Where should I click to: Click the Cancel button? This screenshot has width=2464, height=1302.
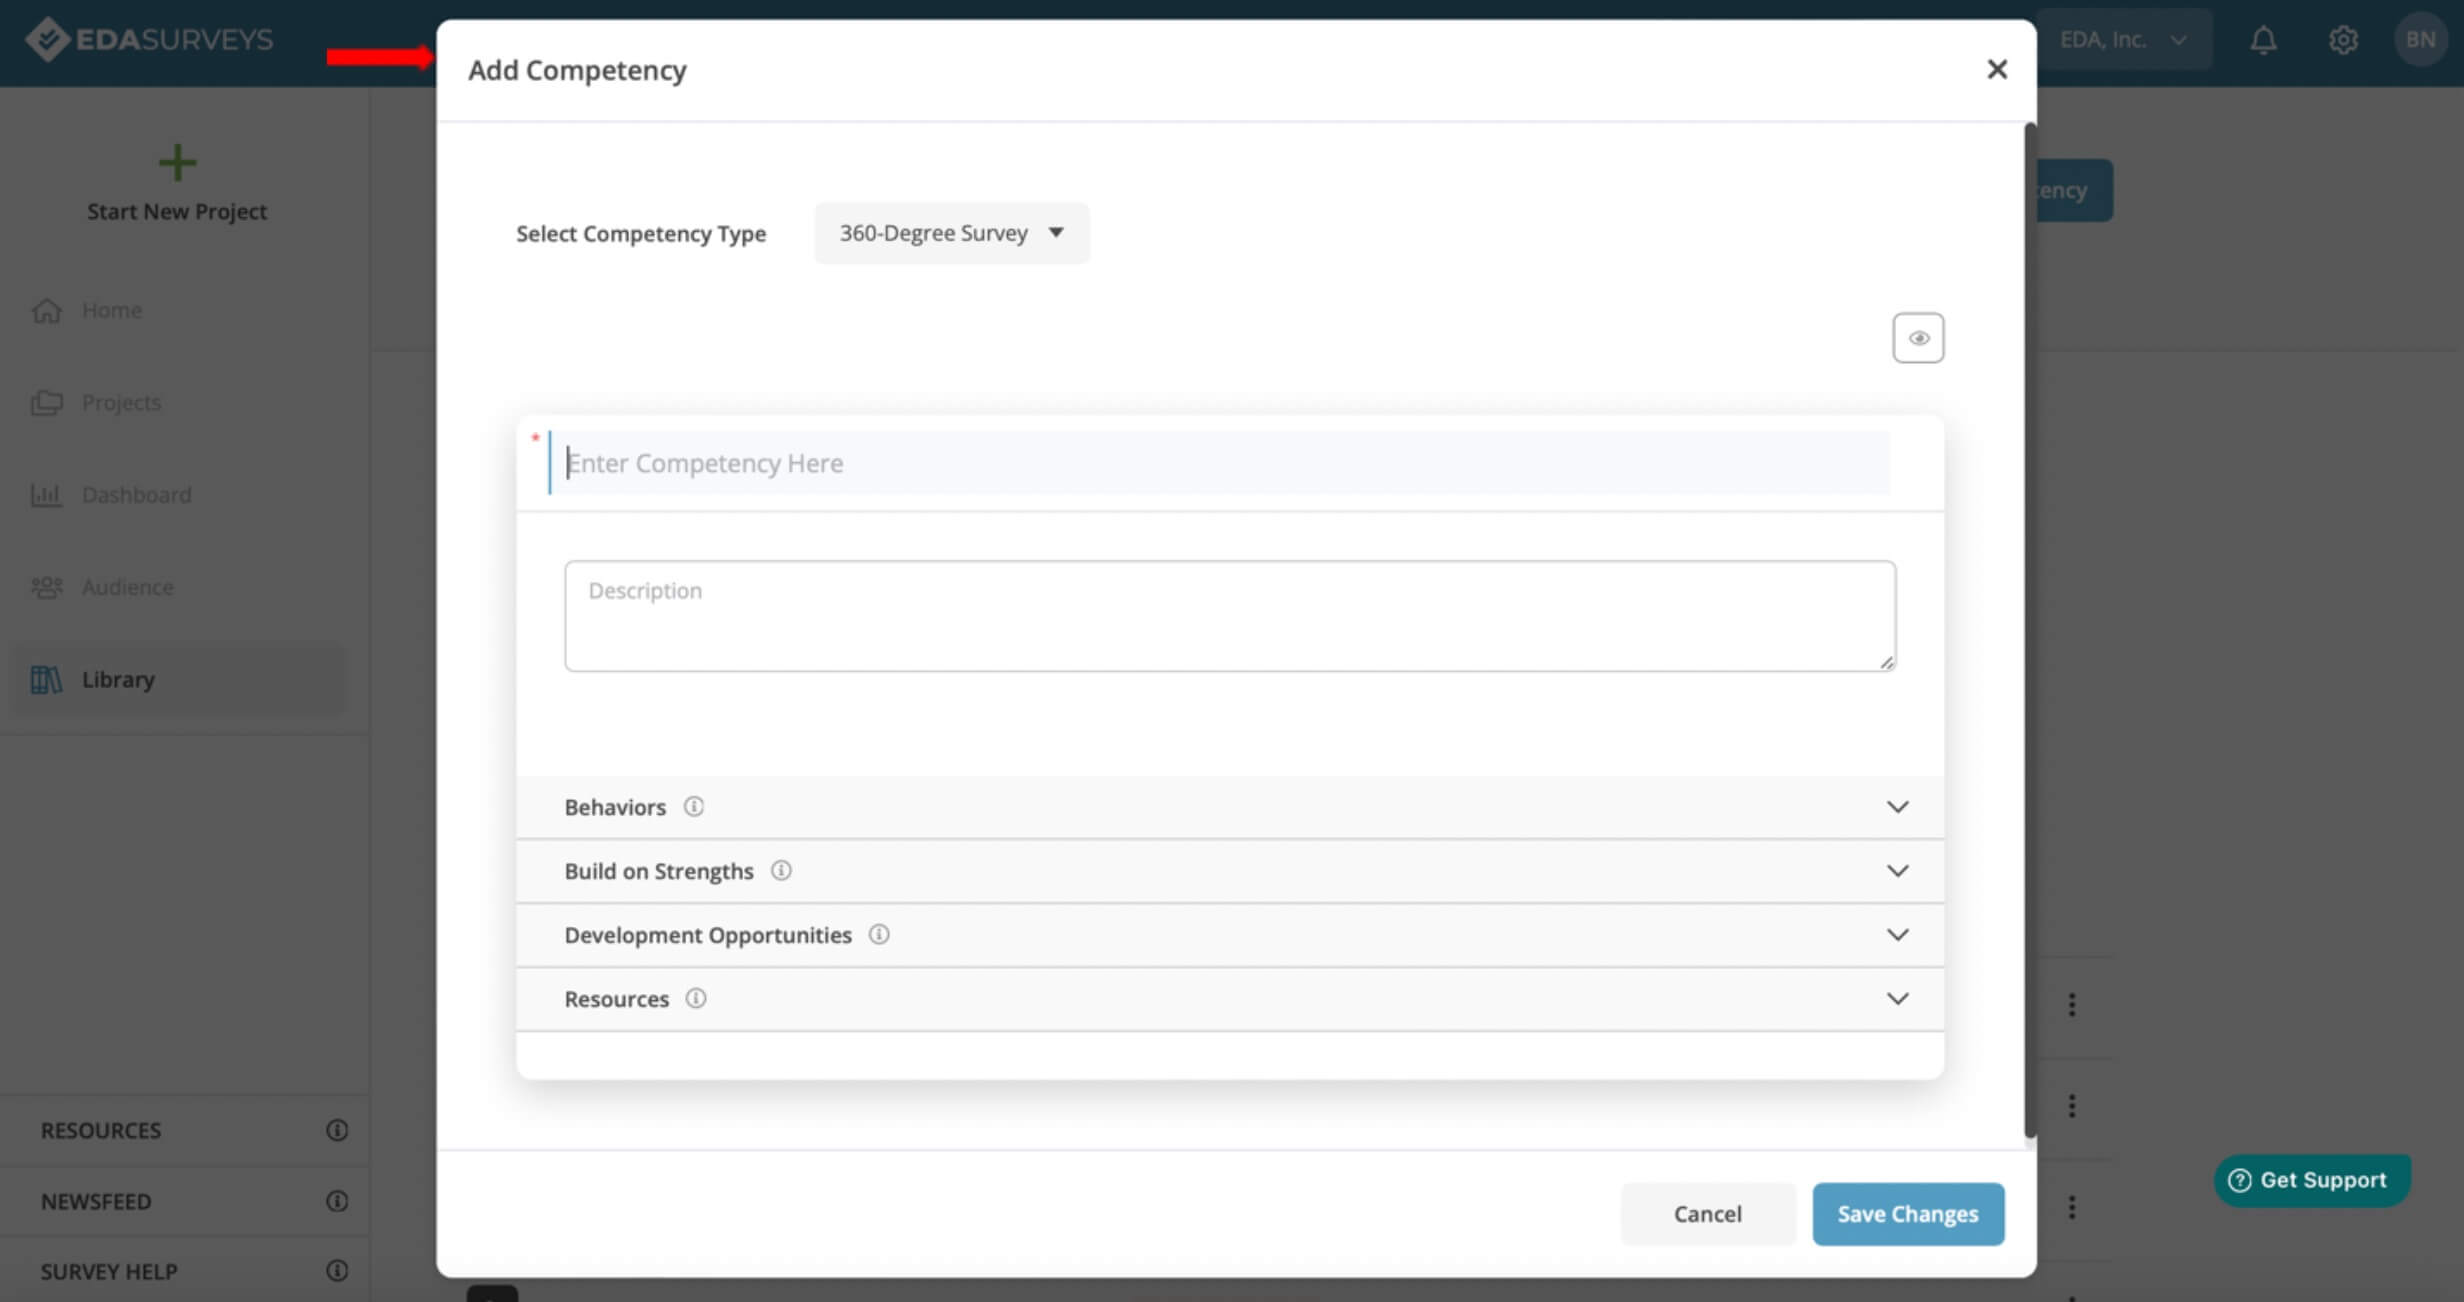[1707, 1214]
